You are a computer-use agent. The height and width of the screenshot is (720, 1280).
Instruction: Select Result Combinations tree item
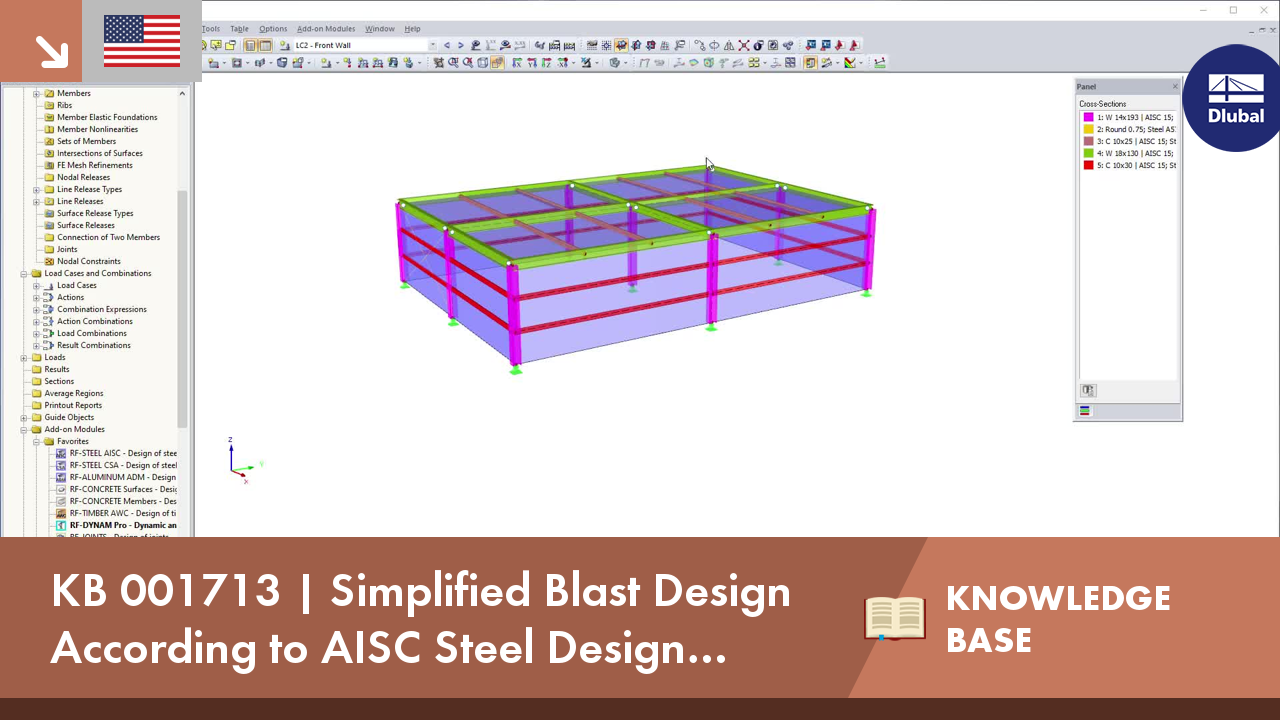point(94,345)
